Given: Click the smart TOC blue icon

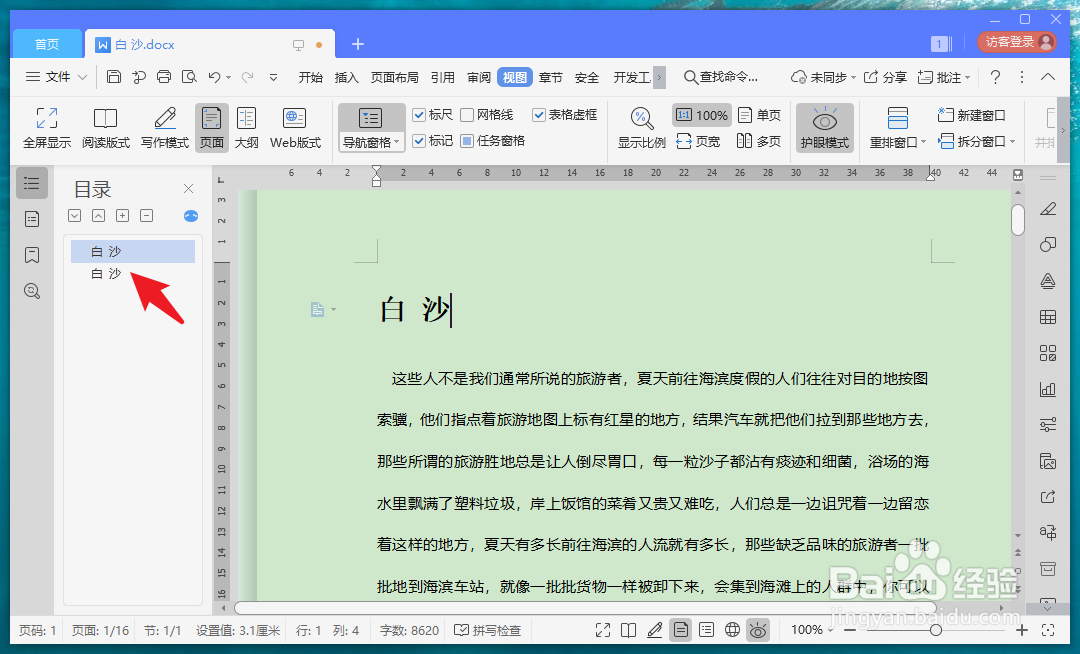Looking at the screenshot, I should [x=191, y=216].
